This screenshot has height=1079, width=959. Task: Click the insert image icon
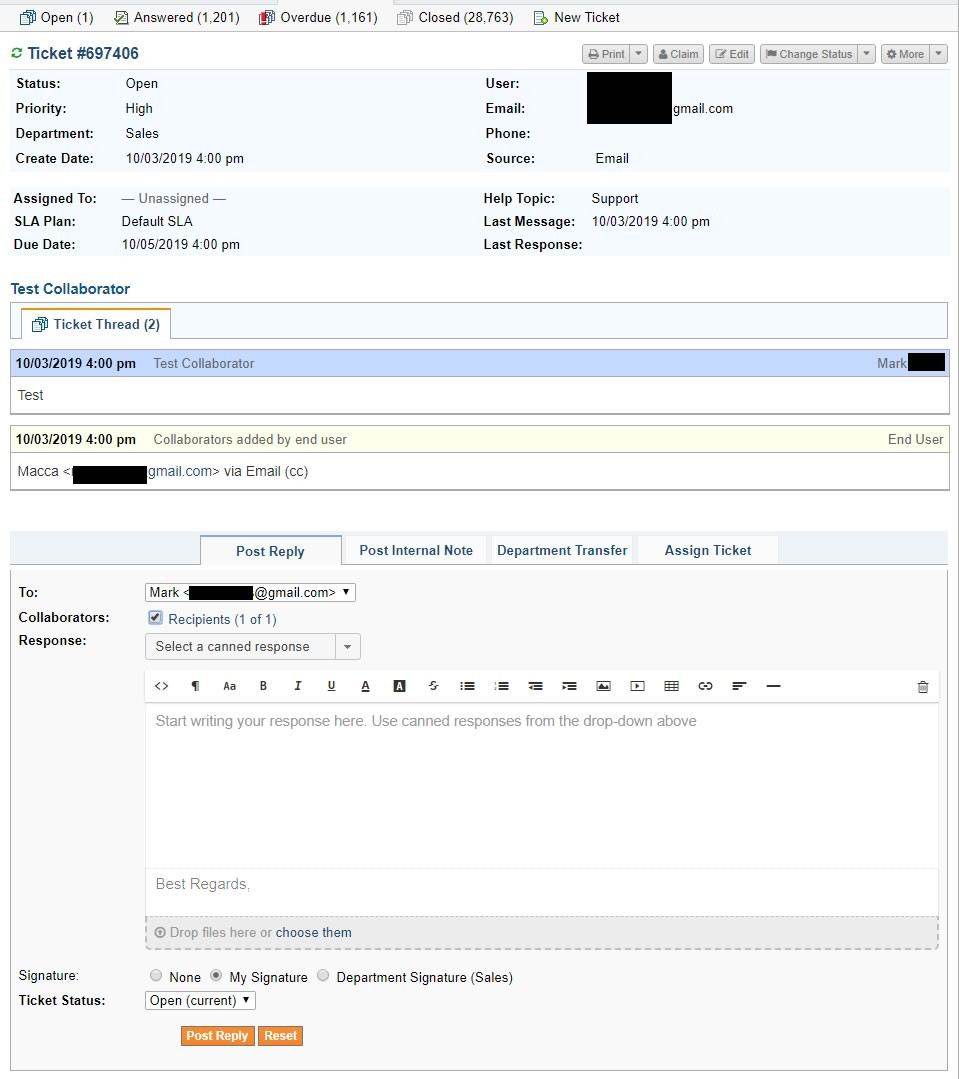click(603, 686)
